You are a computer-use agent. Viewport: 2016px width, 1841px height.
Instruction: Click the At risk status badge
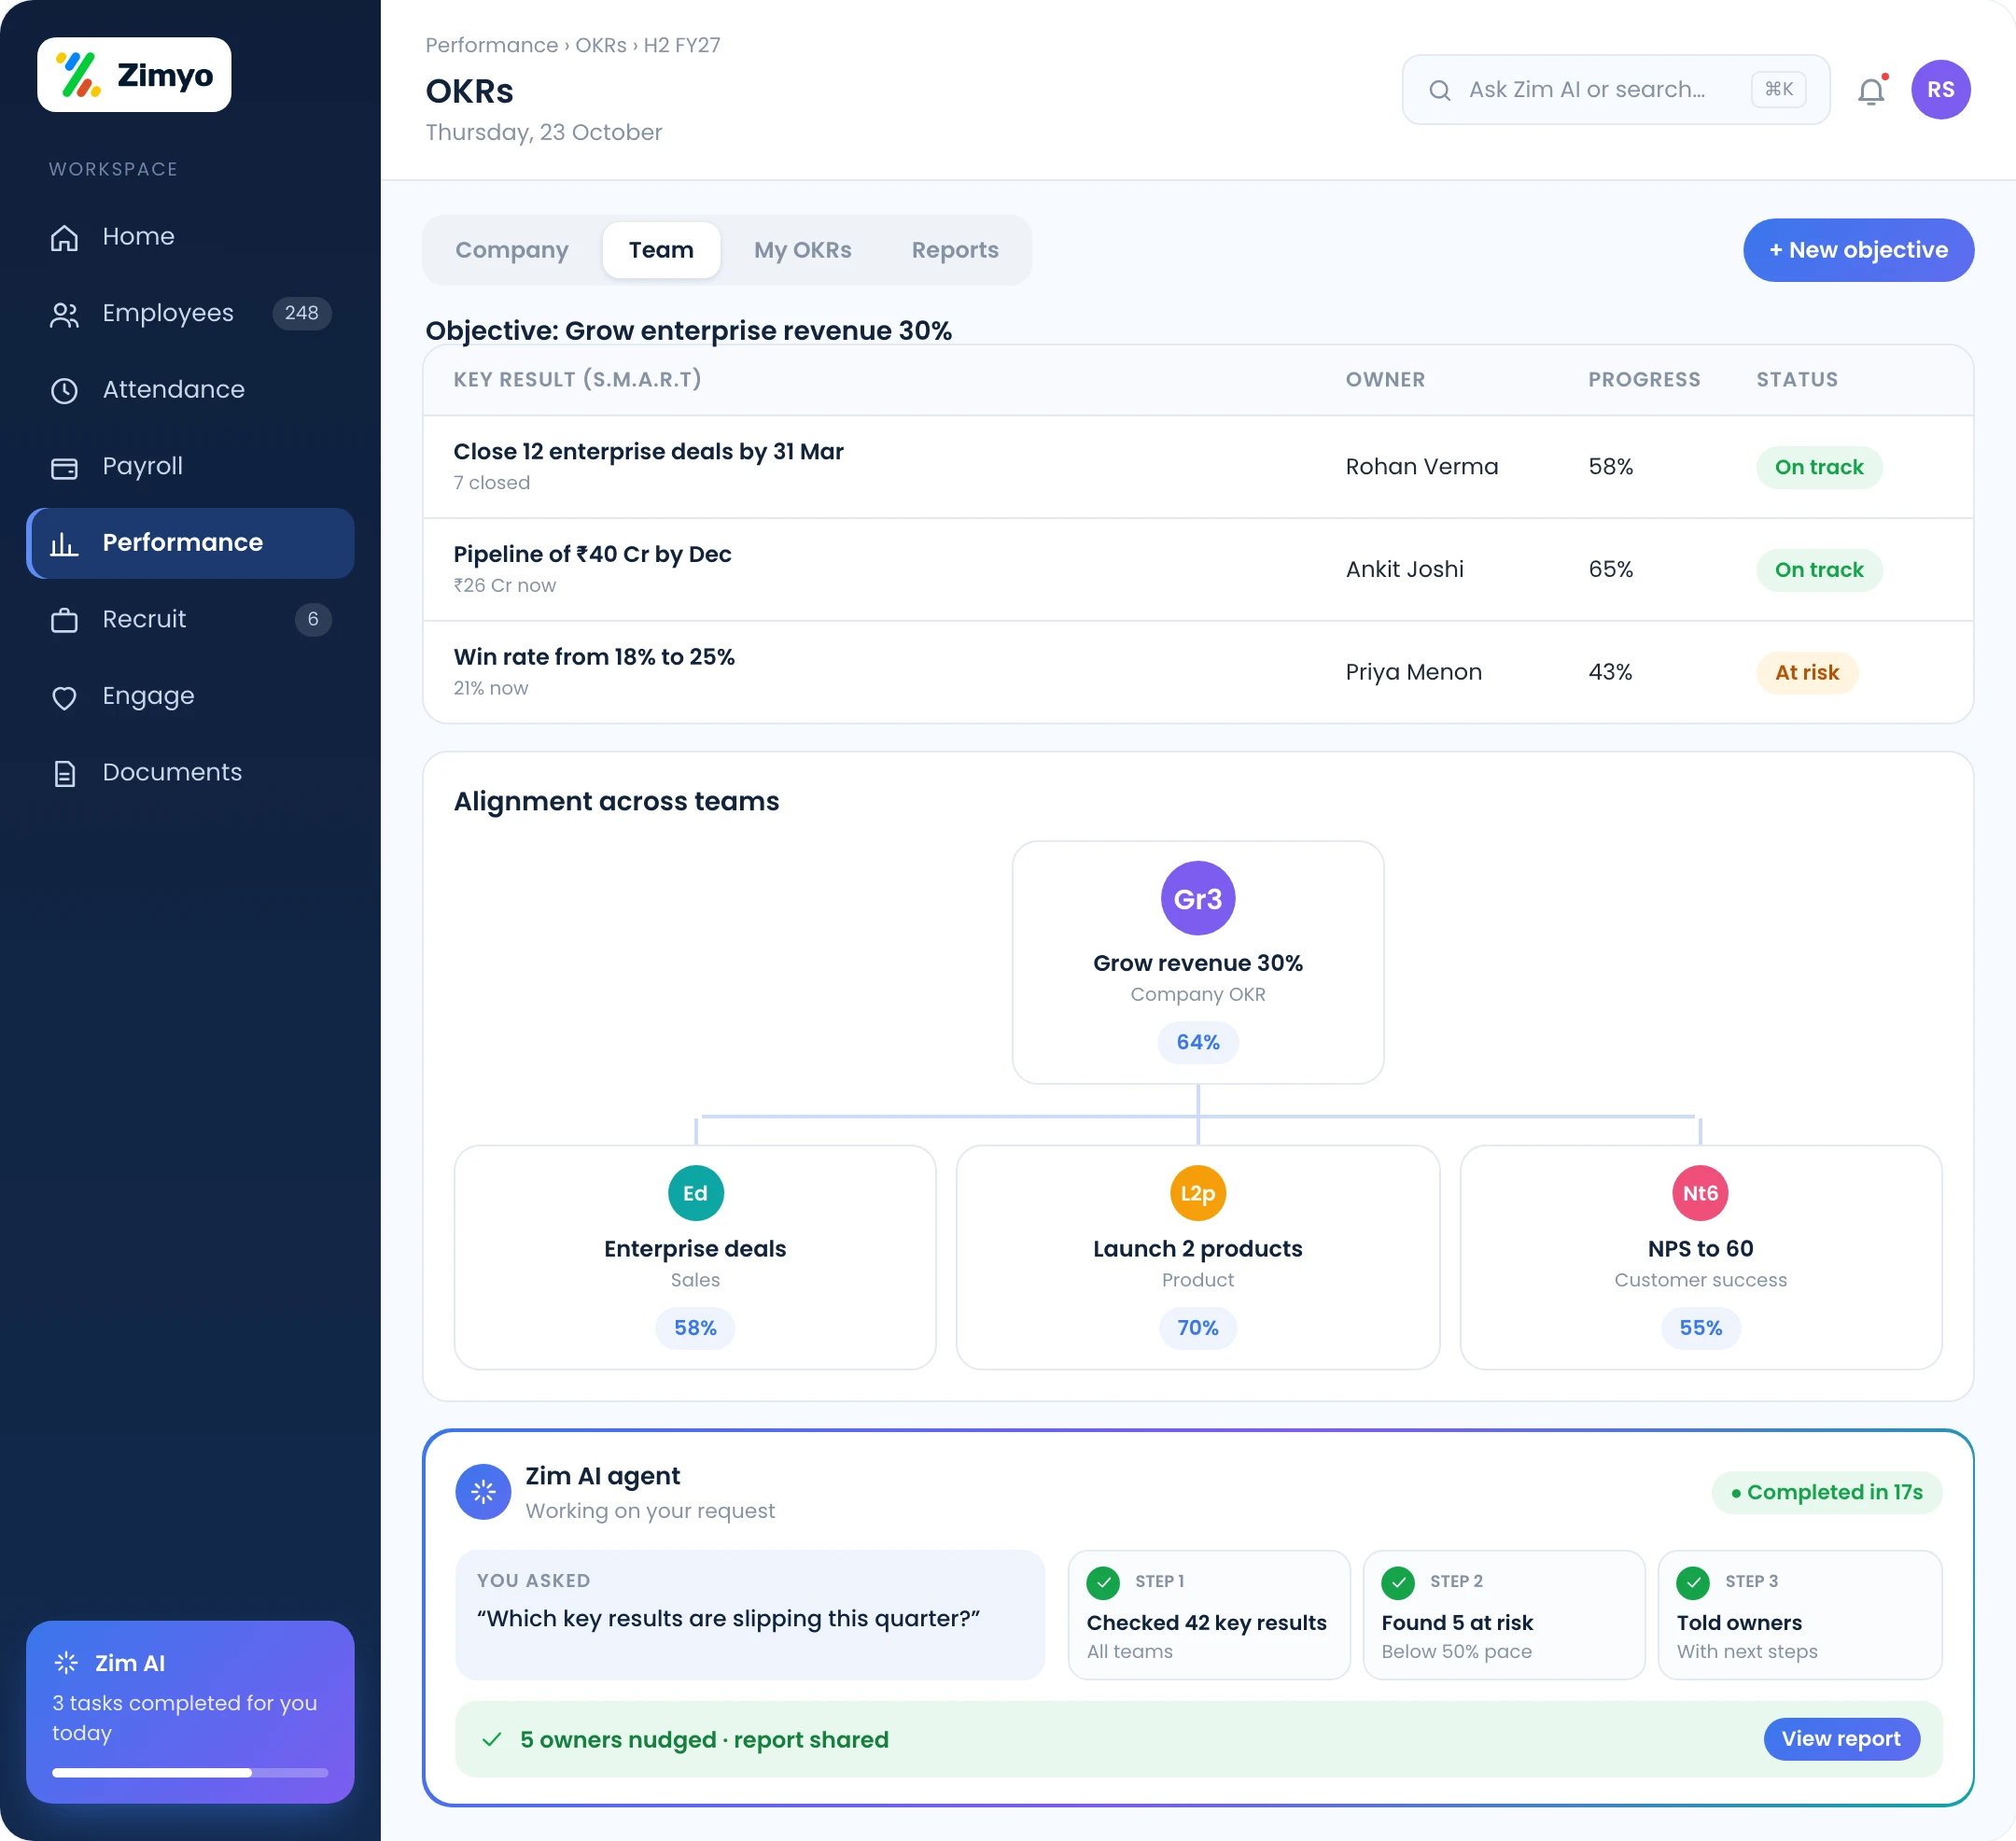[1807, 672]
